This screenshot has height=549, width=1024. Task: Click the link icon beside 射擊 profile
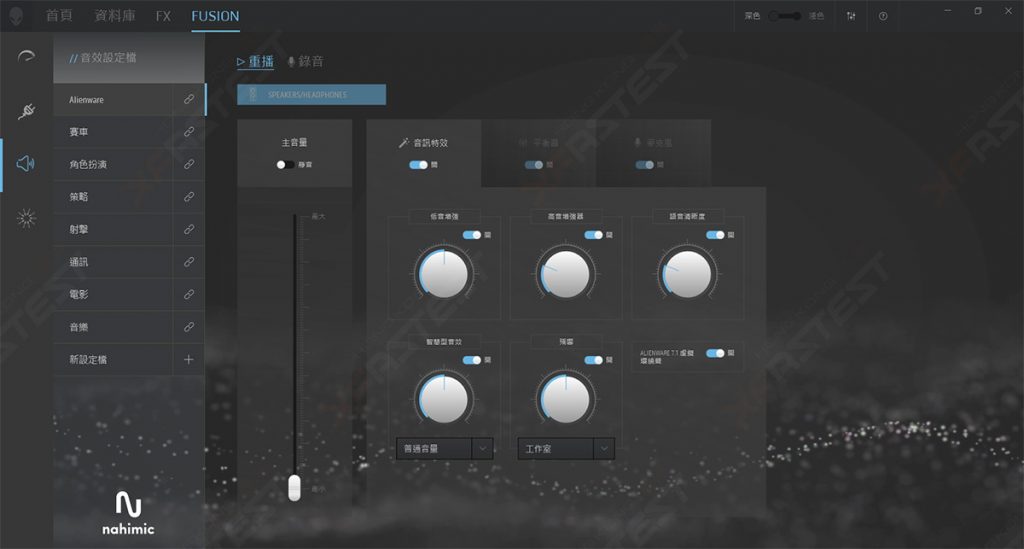(189, 229)
